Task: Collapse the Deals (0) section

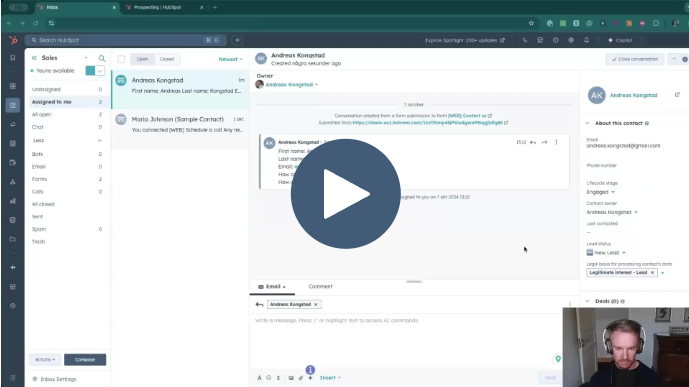Action: (x=588, y=301)
